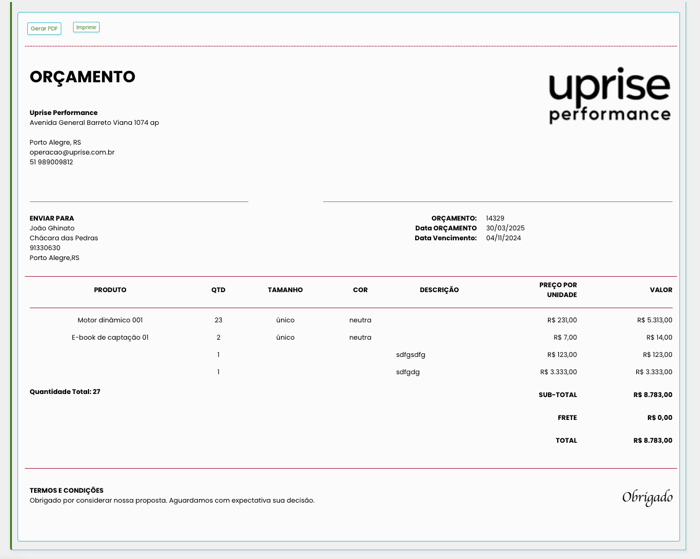Click value R$ 5.313,00
The height and width of the screenshot is (559, 700).
[654, 320]
